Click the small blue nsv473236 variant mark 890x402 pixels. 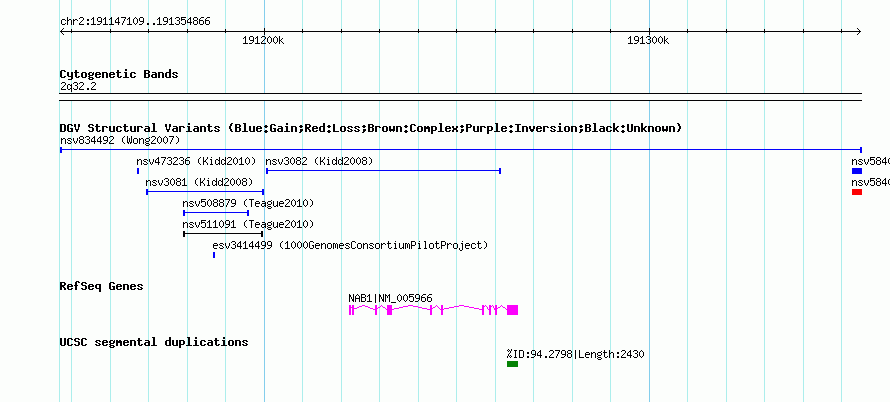coord(138,171)
